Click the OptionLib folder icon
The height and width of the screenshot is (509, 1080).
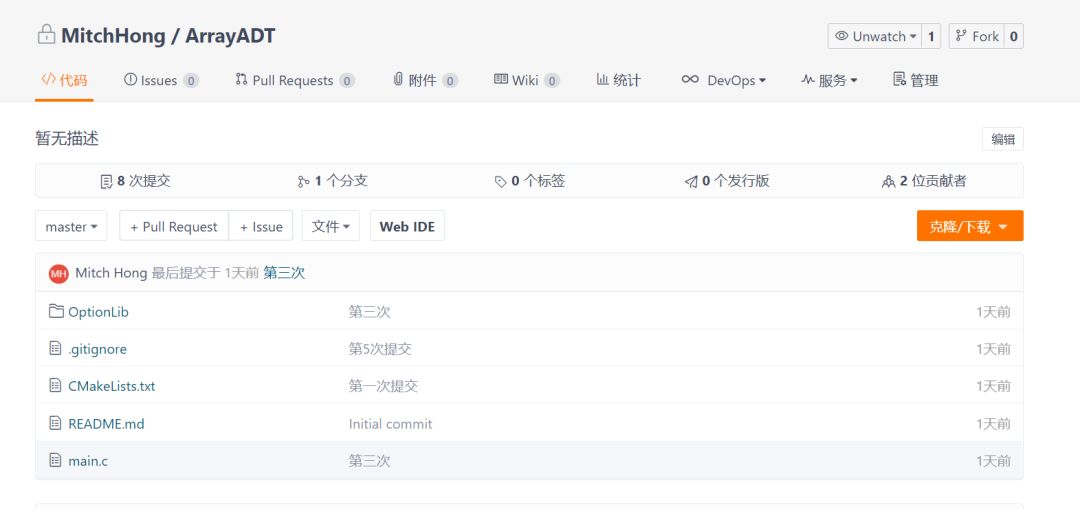56,311
